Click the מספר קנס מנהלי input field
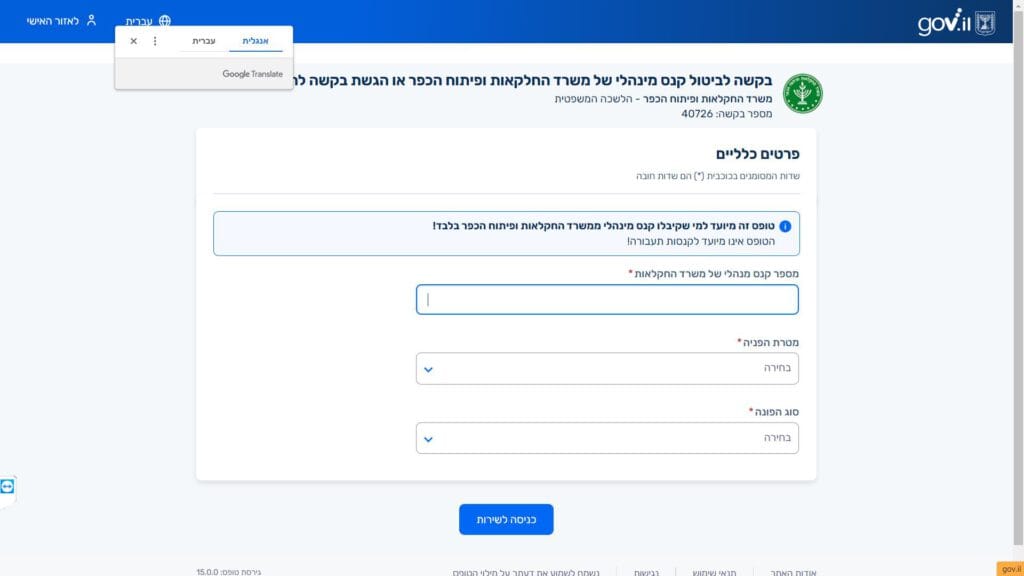Viewport: 1024px width, 576px height. 607,299
